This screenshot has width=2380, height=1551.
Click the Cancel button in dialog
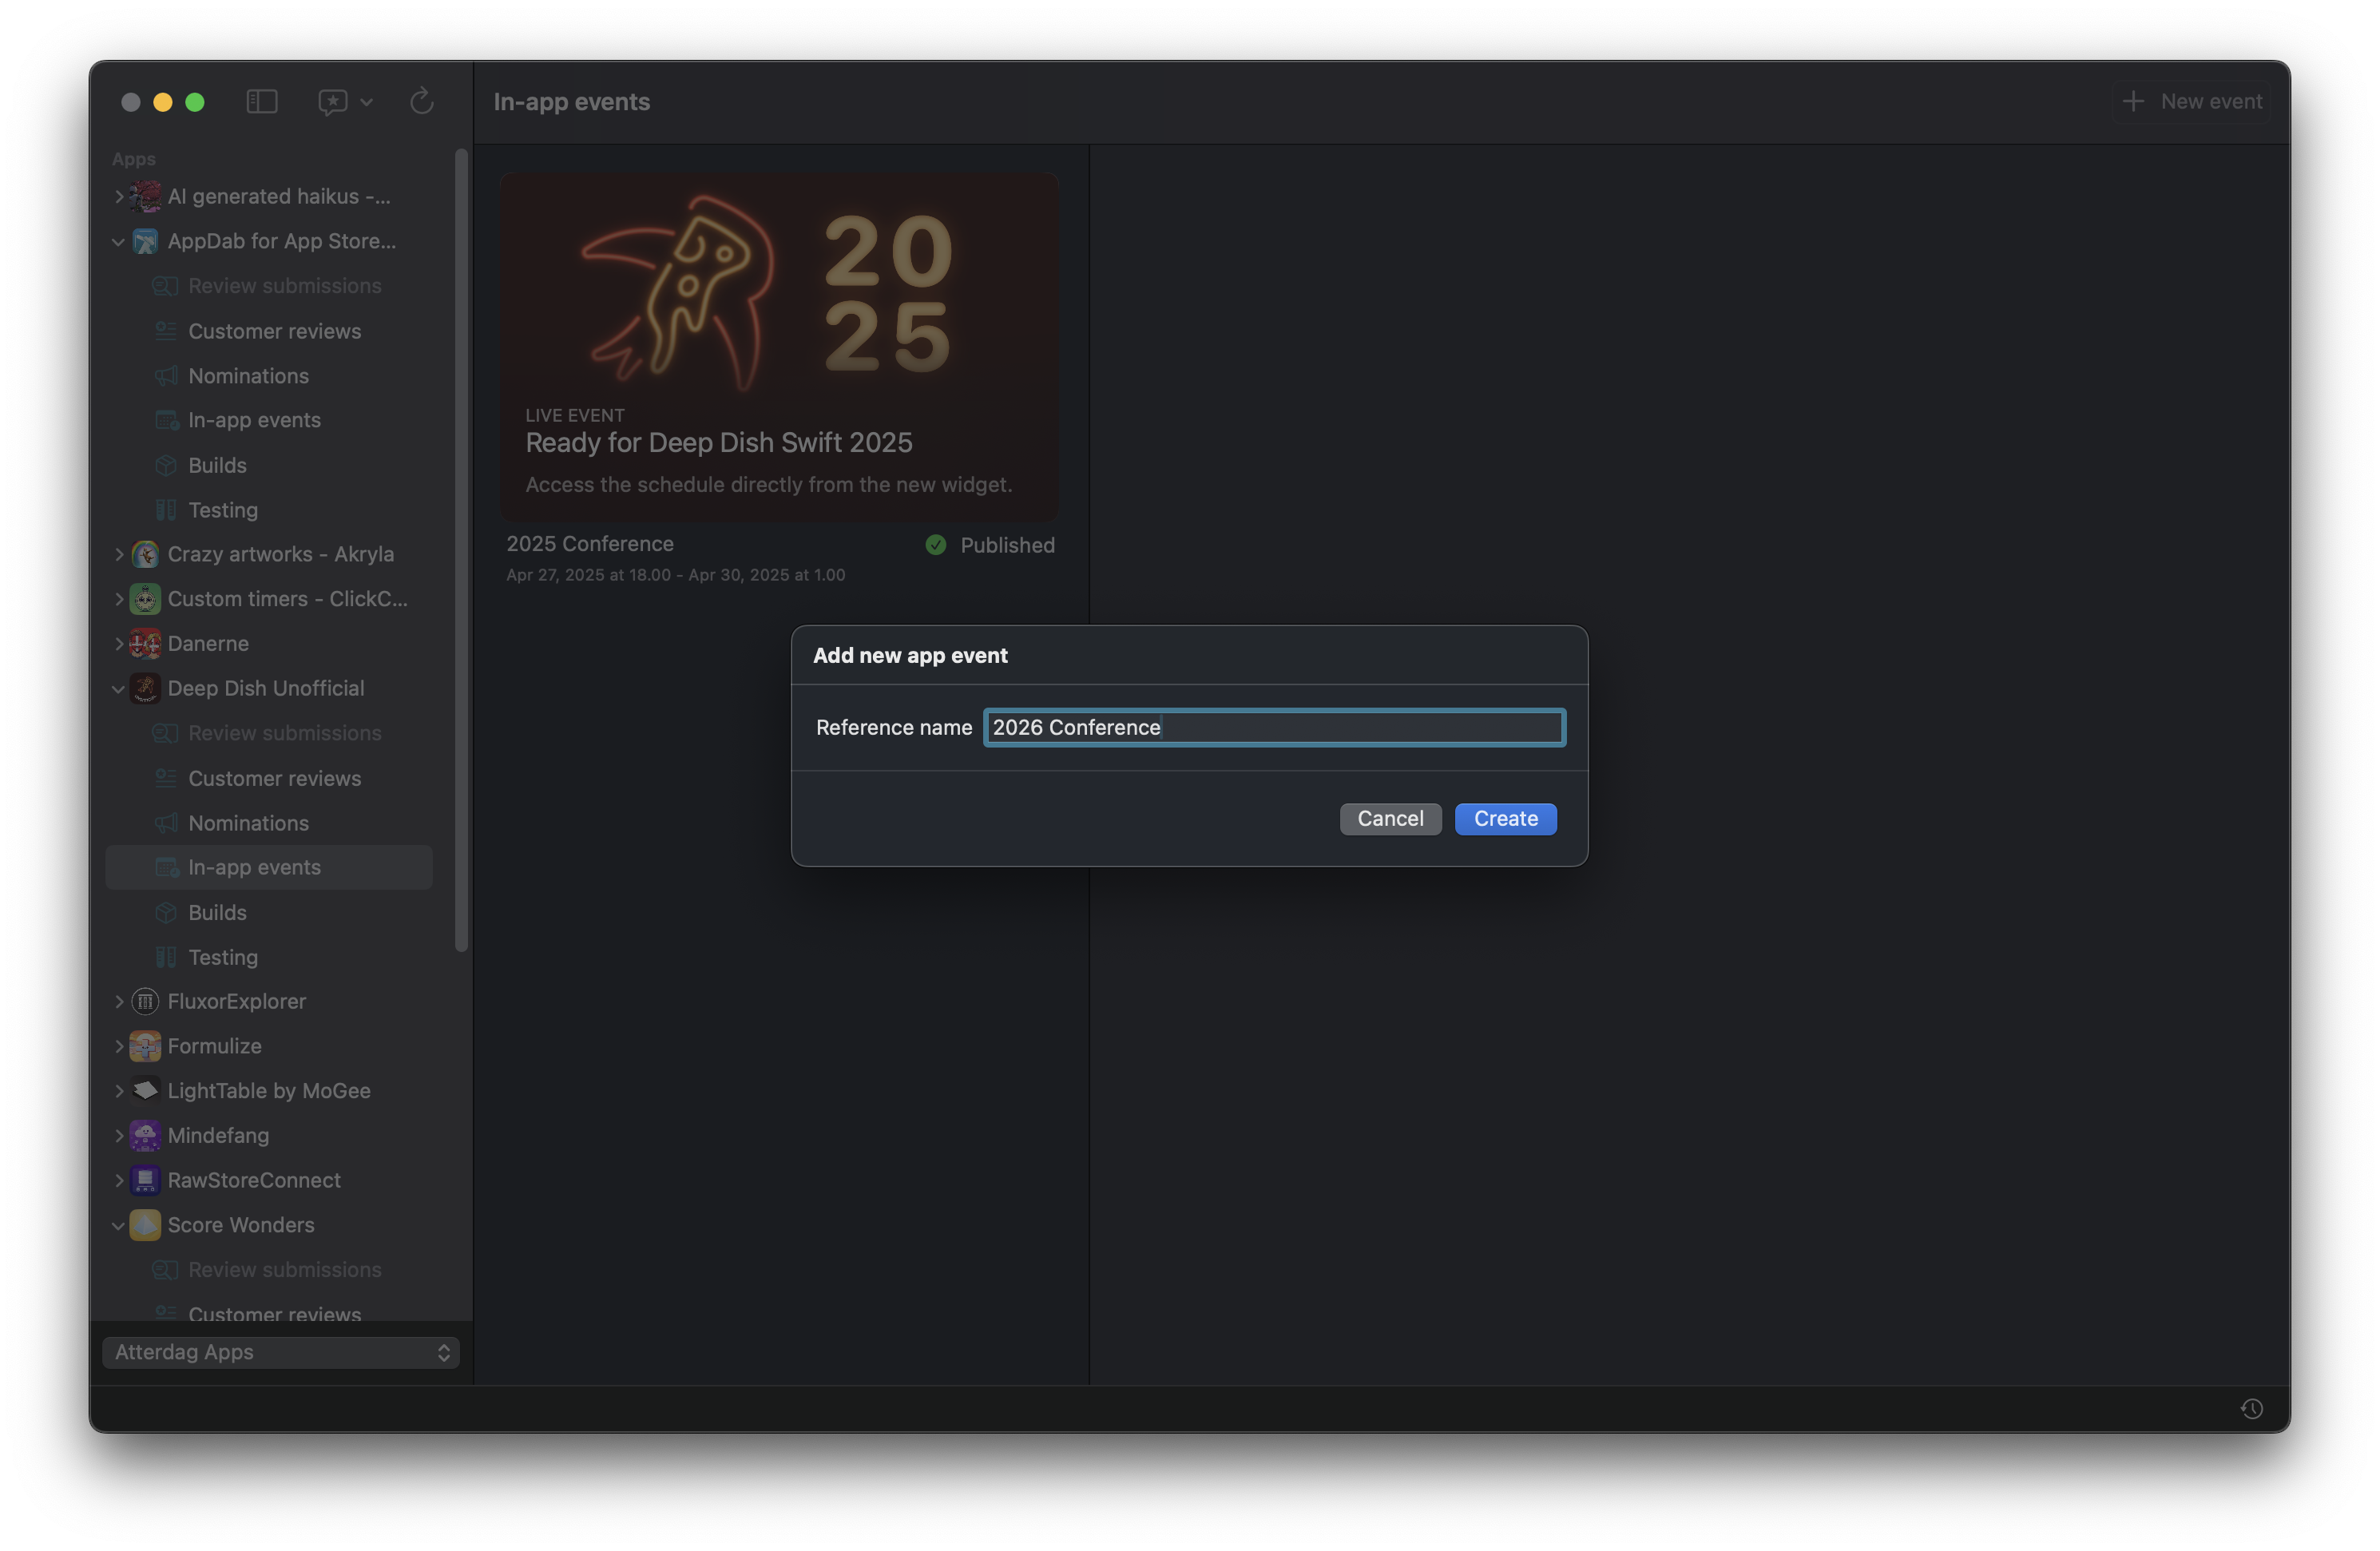point(1390,818)
